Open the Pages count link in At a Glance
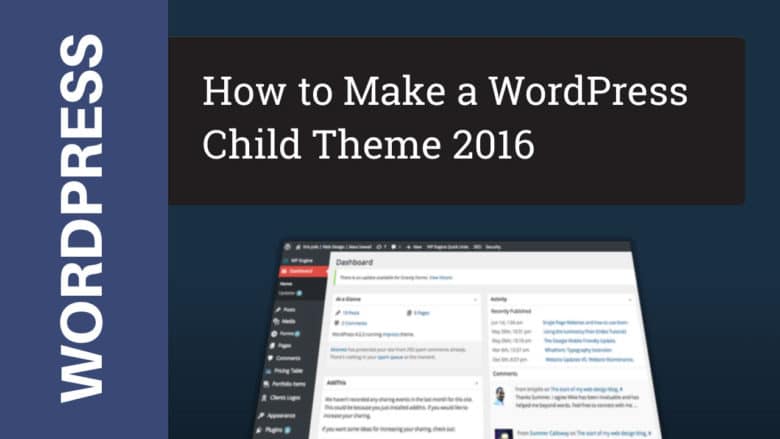The height and width of the screenshot is (439, 780). click(422, 313)
